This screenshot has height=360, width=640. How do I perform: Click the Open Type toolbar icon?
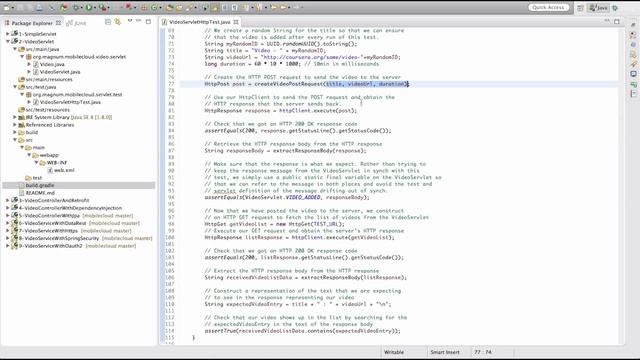[169, 7]
